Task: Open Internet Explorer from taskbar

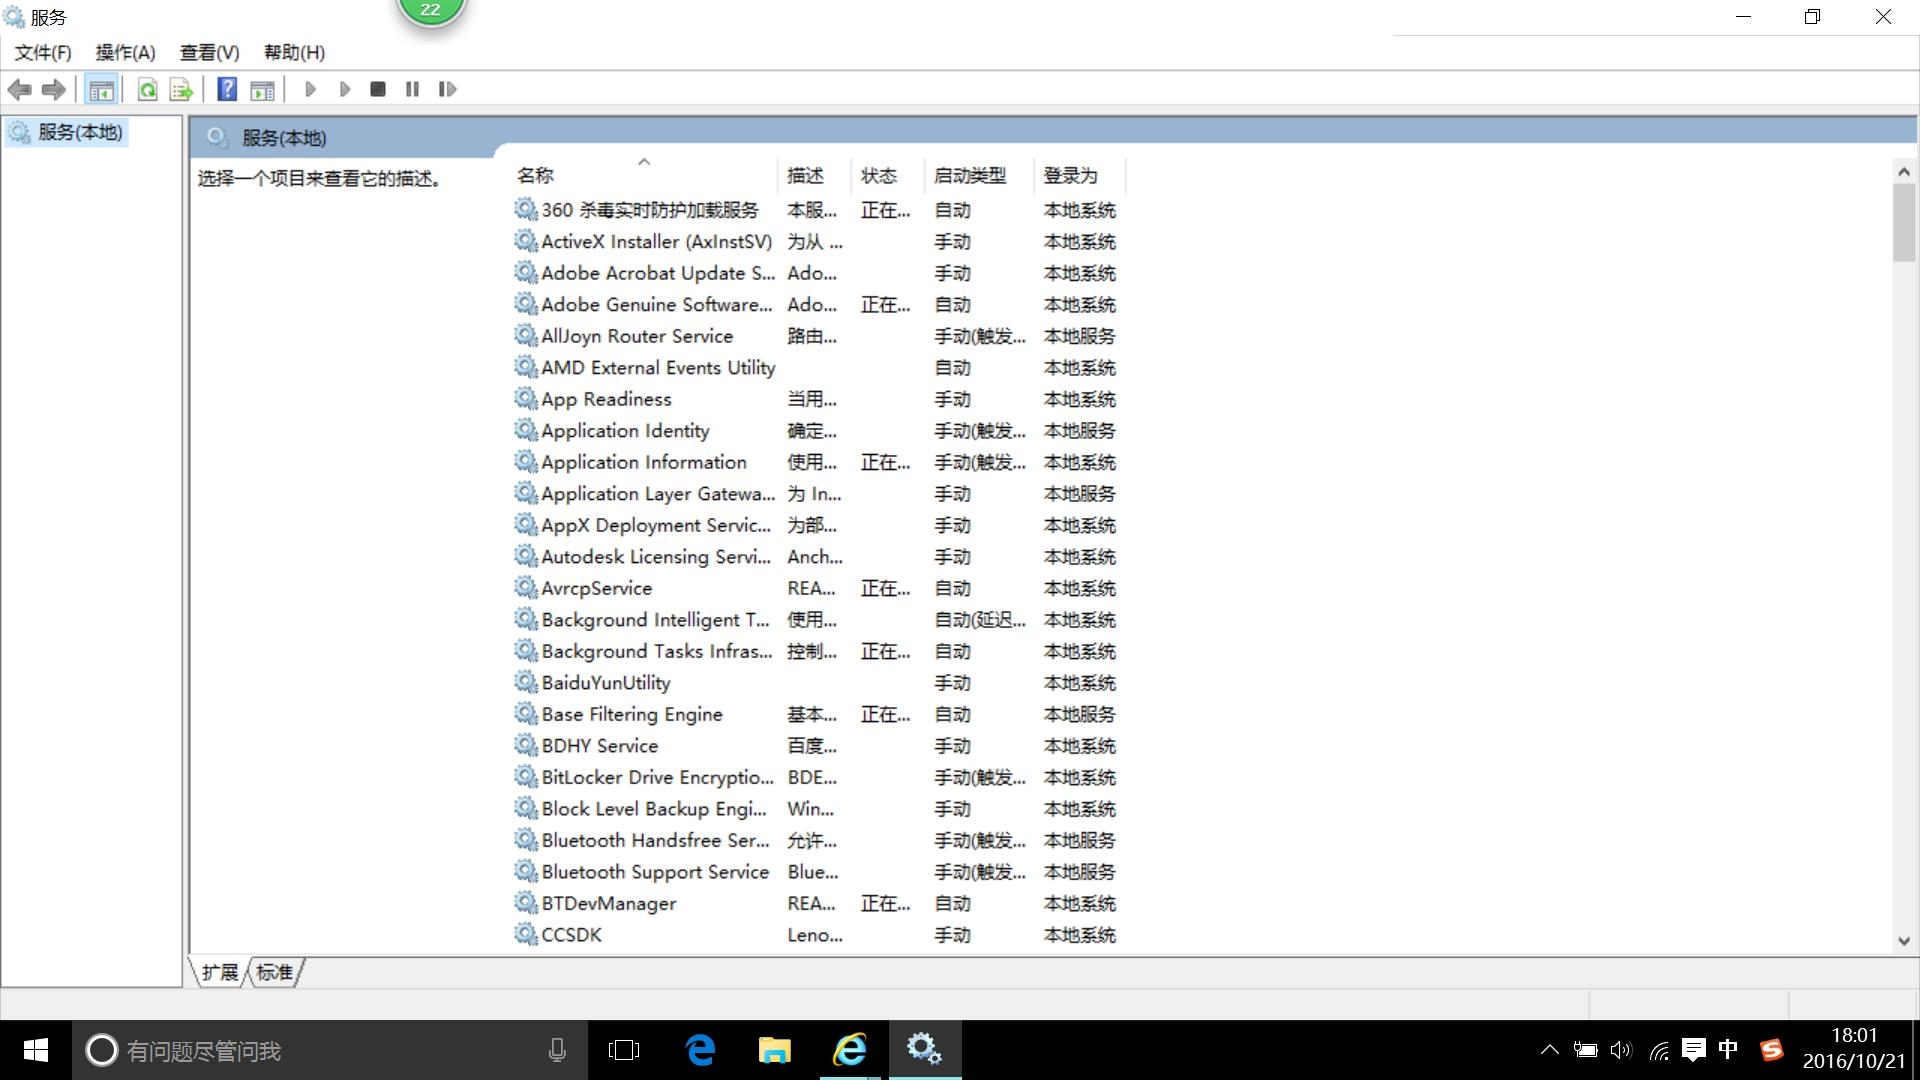Action: click(x=850, y=1050)
